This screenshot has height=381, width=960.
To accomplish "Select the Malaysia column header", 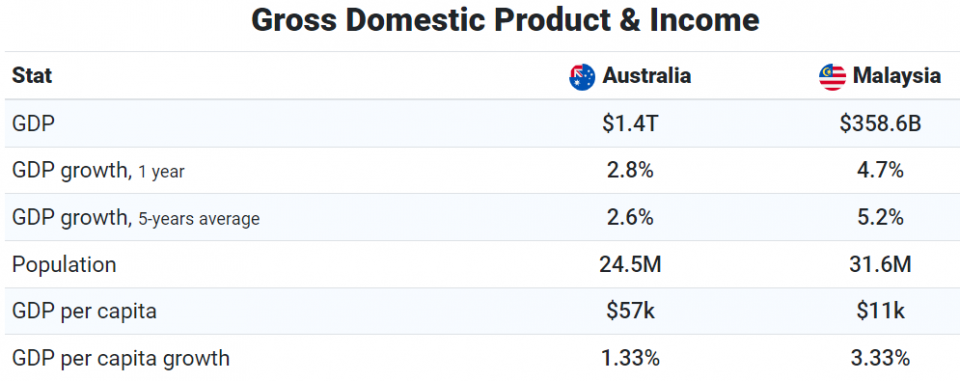I will tap(897, 76).
